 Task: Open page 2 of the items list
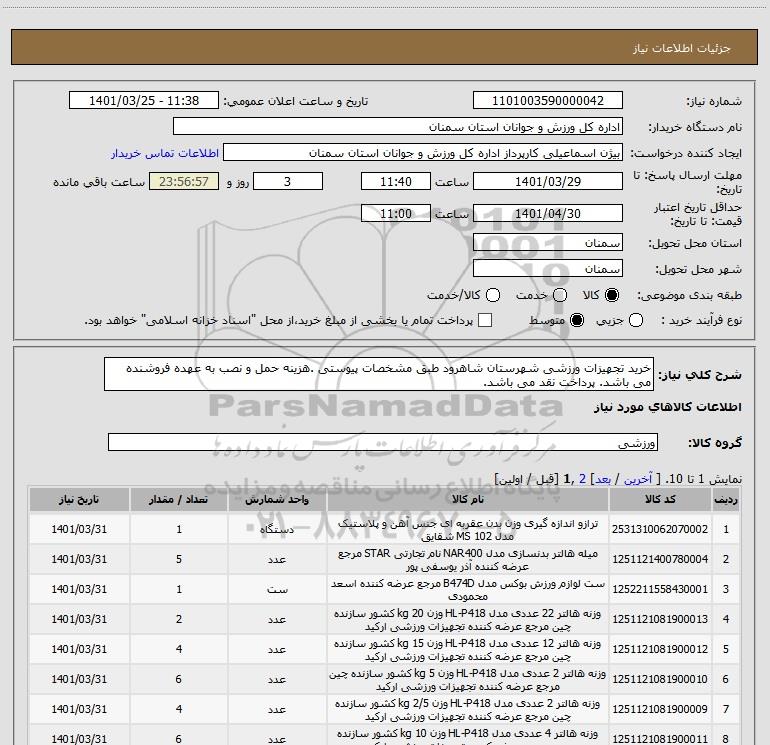tap(582, 479)
